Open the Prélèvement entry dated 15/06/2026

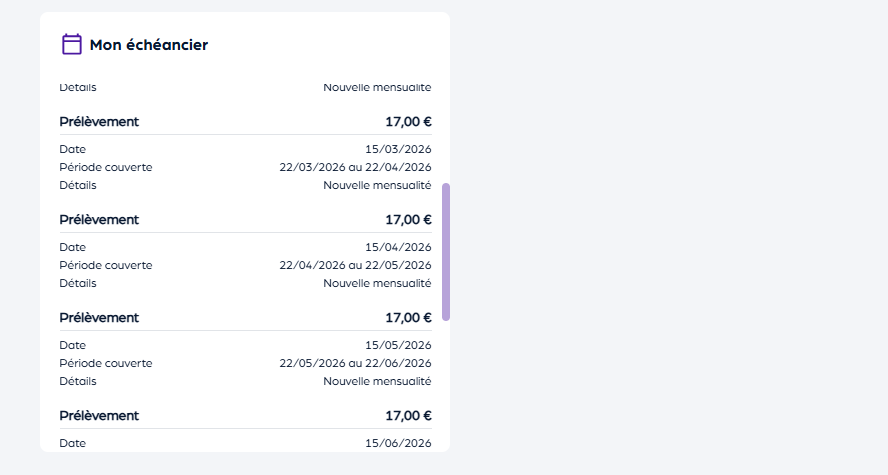coord(99,416)
